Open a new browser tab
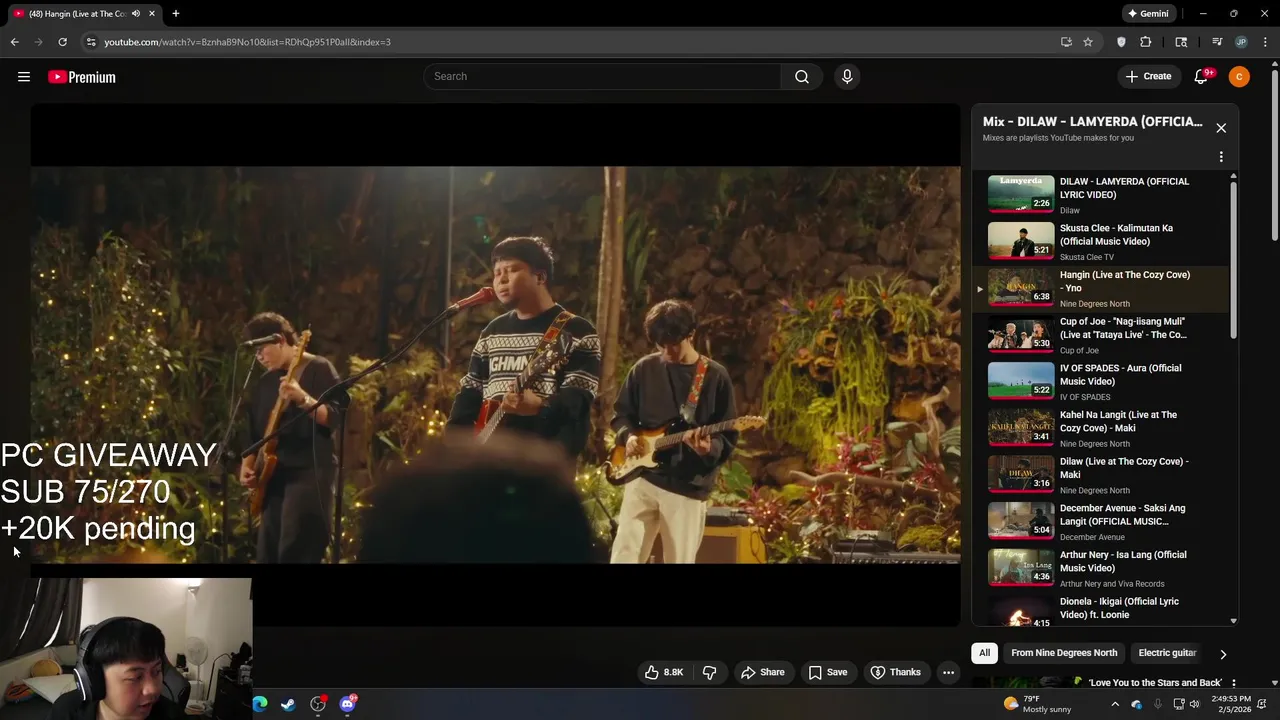The height and width of the screenshot is (720, 1280). pos(175,14)
